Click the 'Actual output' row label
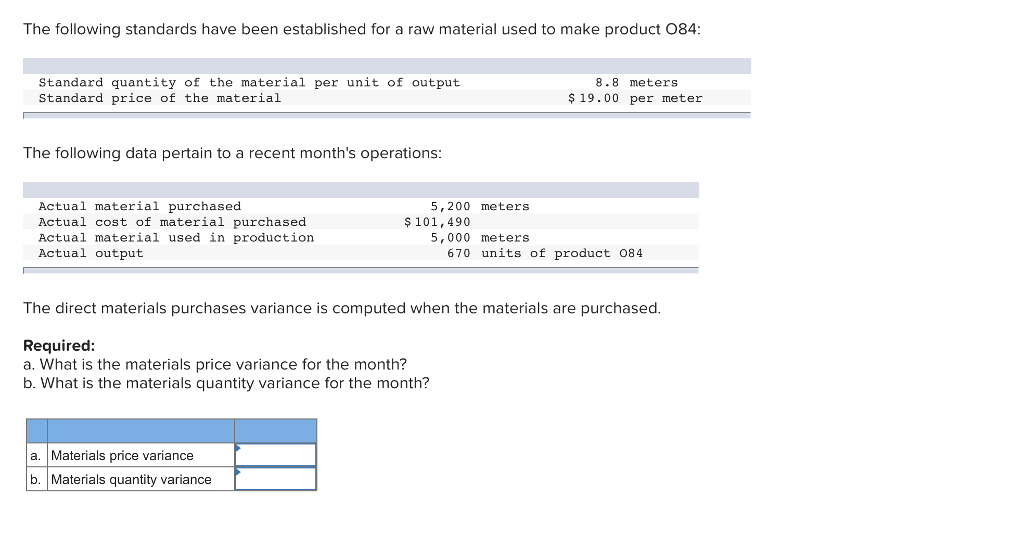This screenshot has width=1024, height=534. (91, 253)
